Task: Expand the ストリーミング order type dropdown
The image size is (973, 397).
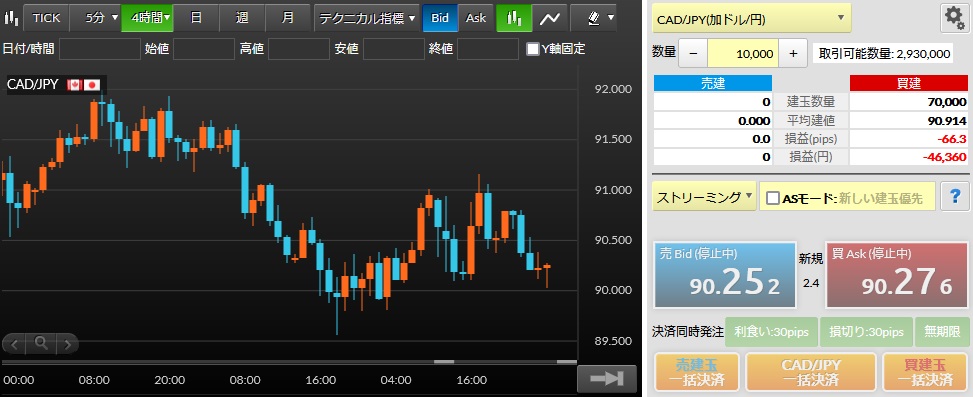Action: tap(704, 197)
